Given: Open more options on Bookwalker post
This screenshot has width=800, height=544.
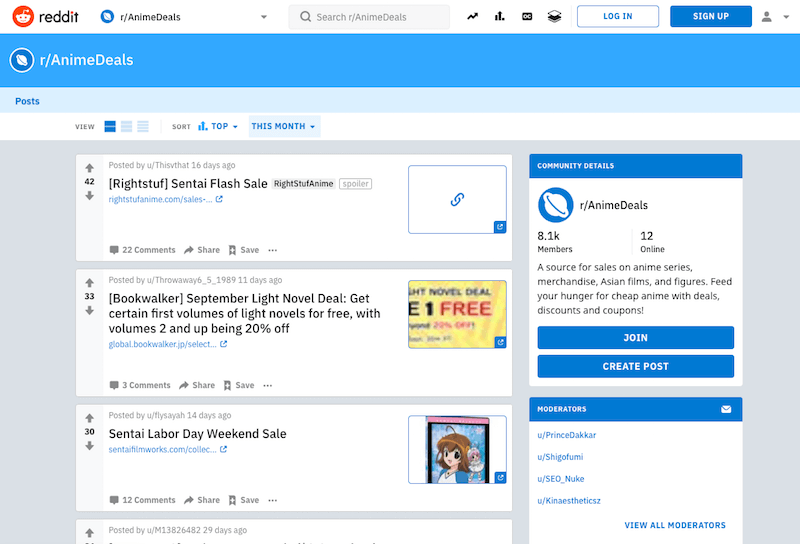Looking at the screenshot, I should [x=268, y=385].
